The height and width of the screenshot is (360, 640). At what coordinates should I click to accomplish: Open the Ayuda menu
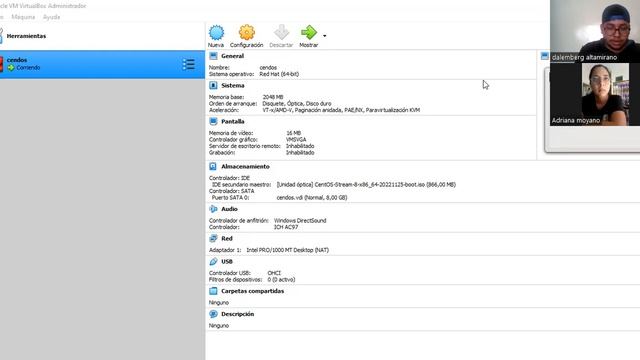pyautogui.click(x=51, y=17)
